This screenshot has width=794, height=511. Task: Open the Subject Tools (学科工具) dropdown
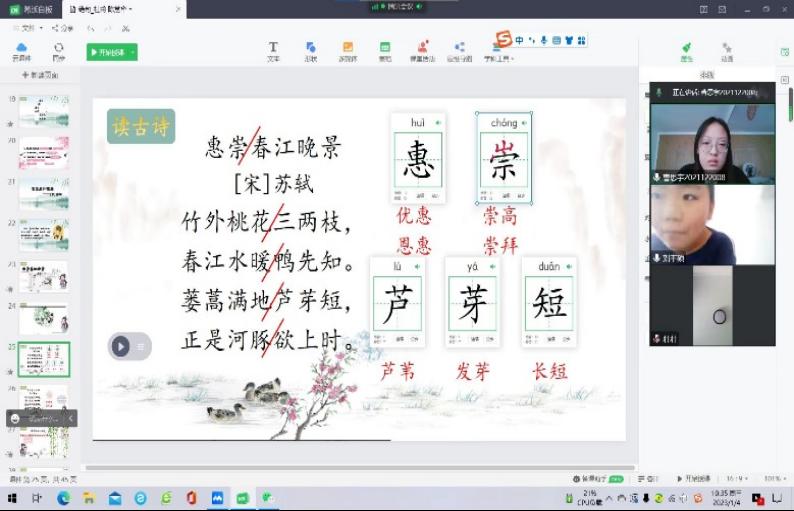(498, 58)
